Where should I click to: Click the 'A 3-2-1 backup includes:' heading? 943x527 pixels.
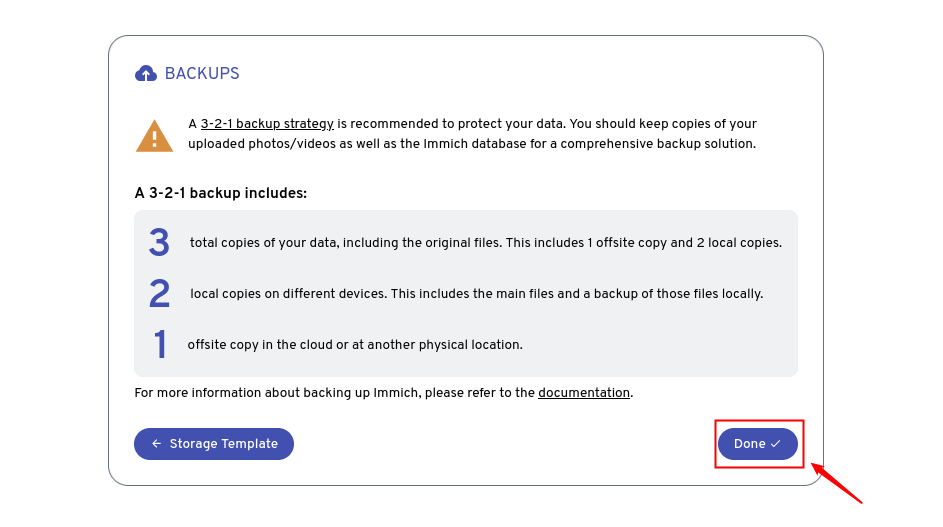click(x=221, y=193)
